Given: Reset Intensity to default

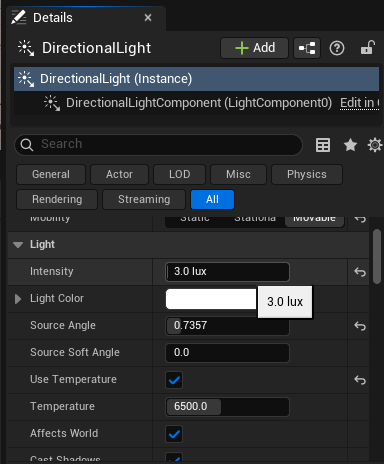Looking at the screenshot, I should click(x=360, y=272).
